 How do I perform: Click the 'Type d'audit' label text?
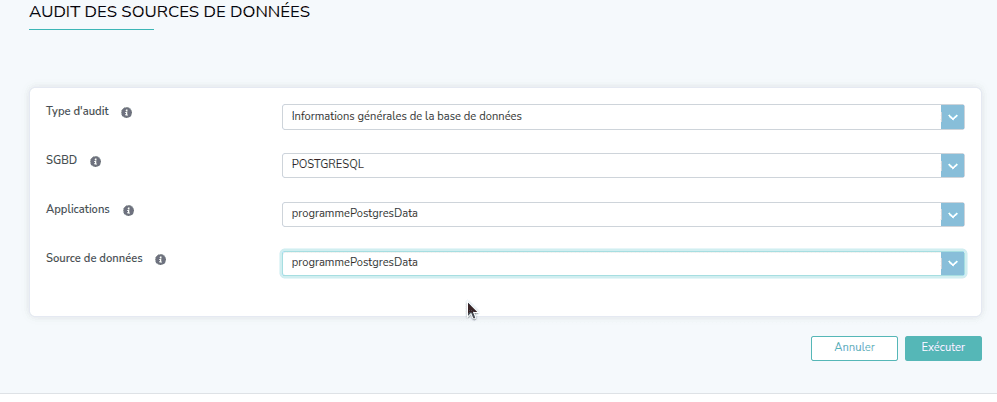[x=77, y=111]
